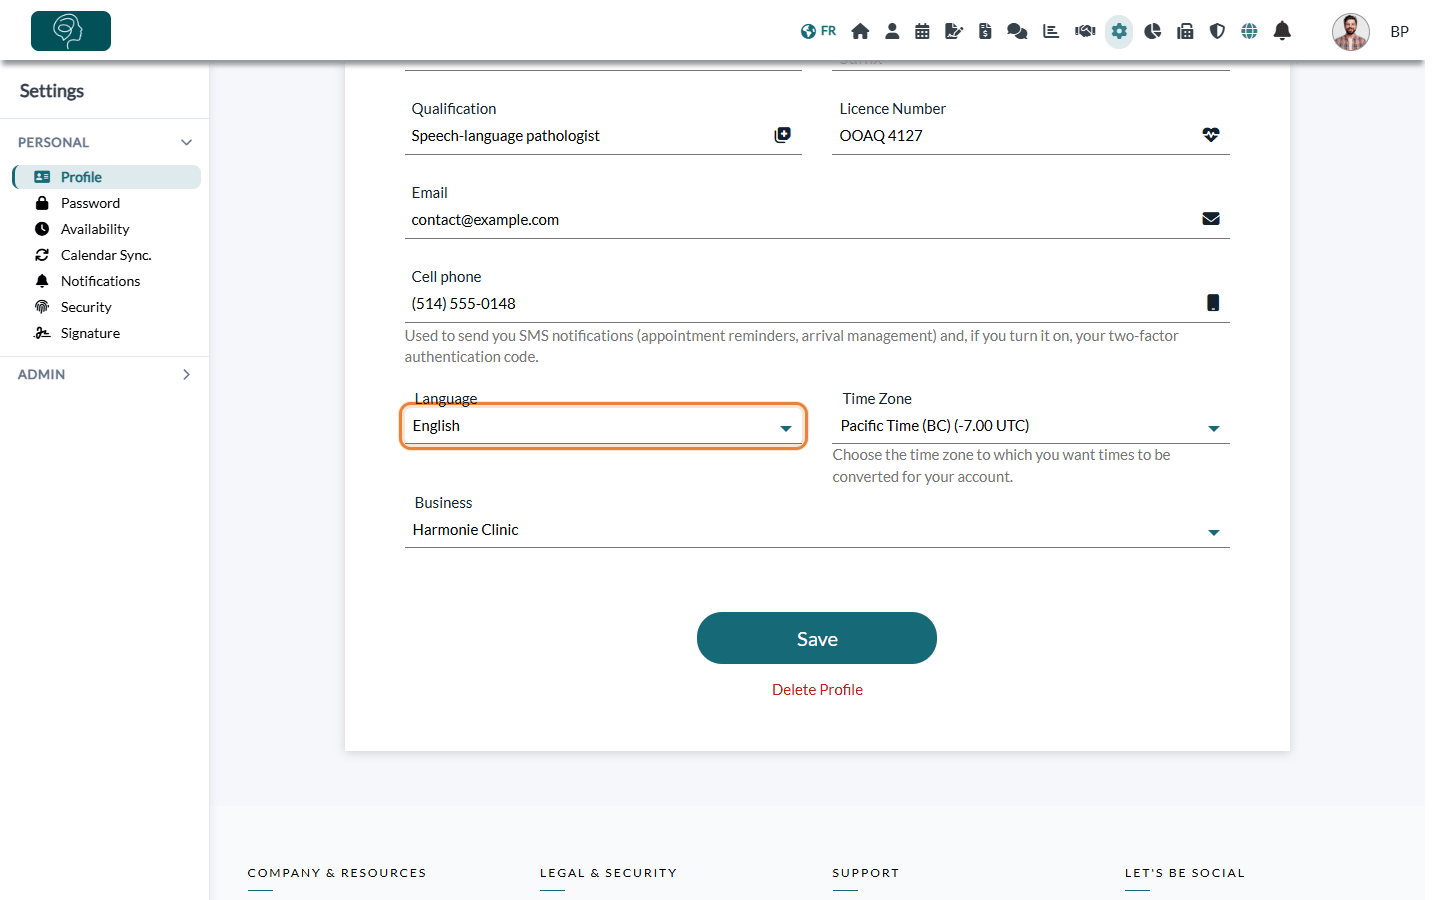The height and width of the screenshot is (900, 1440).
Task: Open the handshake icon in top bar
Action: tap(1085, 31)
